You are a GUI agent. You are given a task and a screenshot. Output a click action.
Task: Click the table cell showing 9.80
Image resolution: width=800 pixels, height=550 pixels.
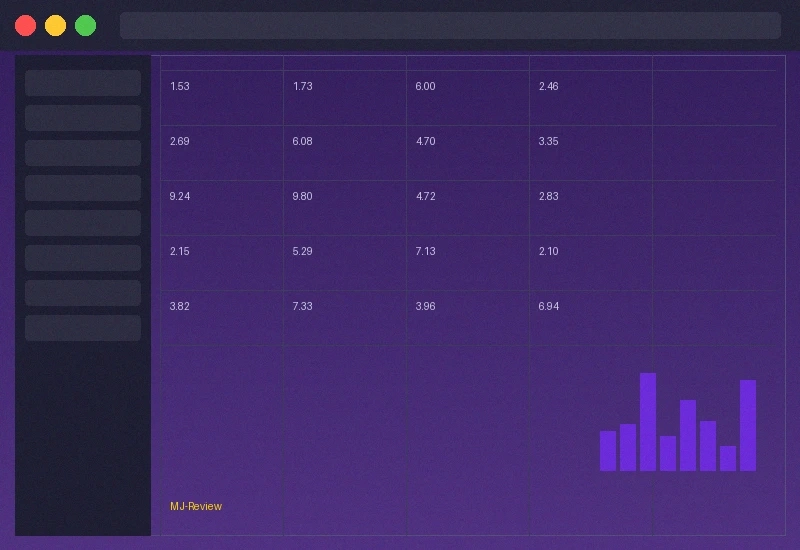[x=303, y=197]
